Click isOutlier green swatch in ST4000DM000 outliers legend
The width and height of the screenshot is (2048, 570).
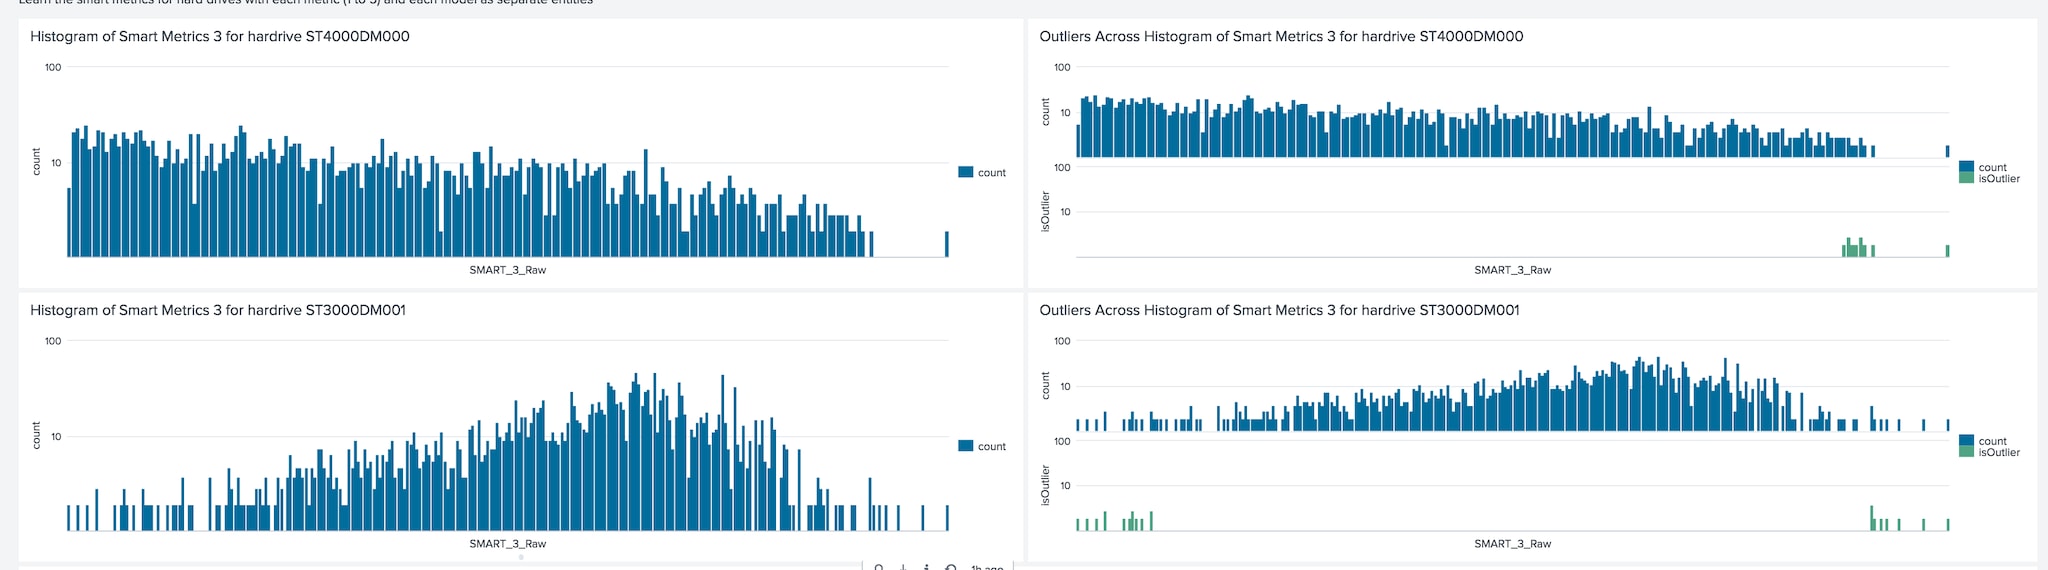[1966, 178]
